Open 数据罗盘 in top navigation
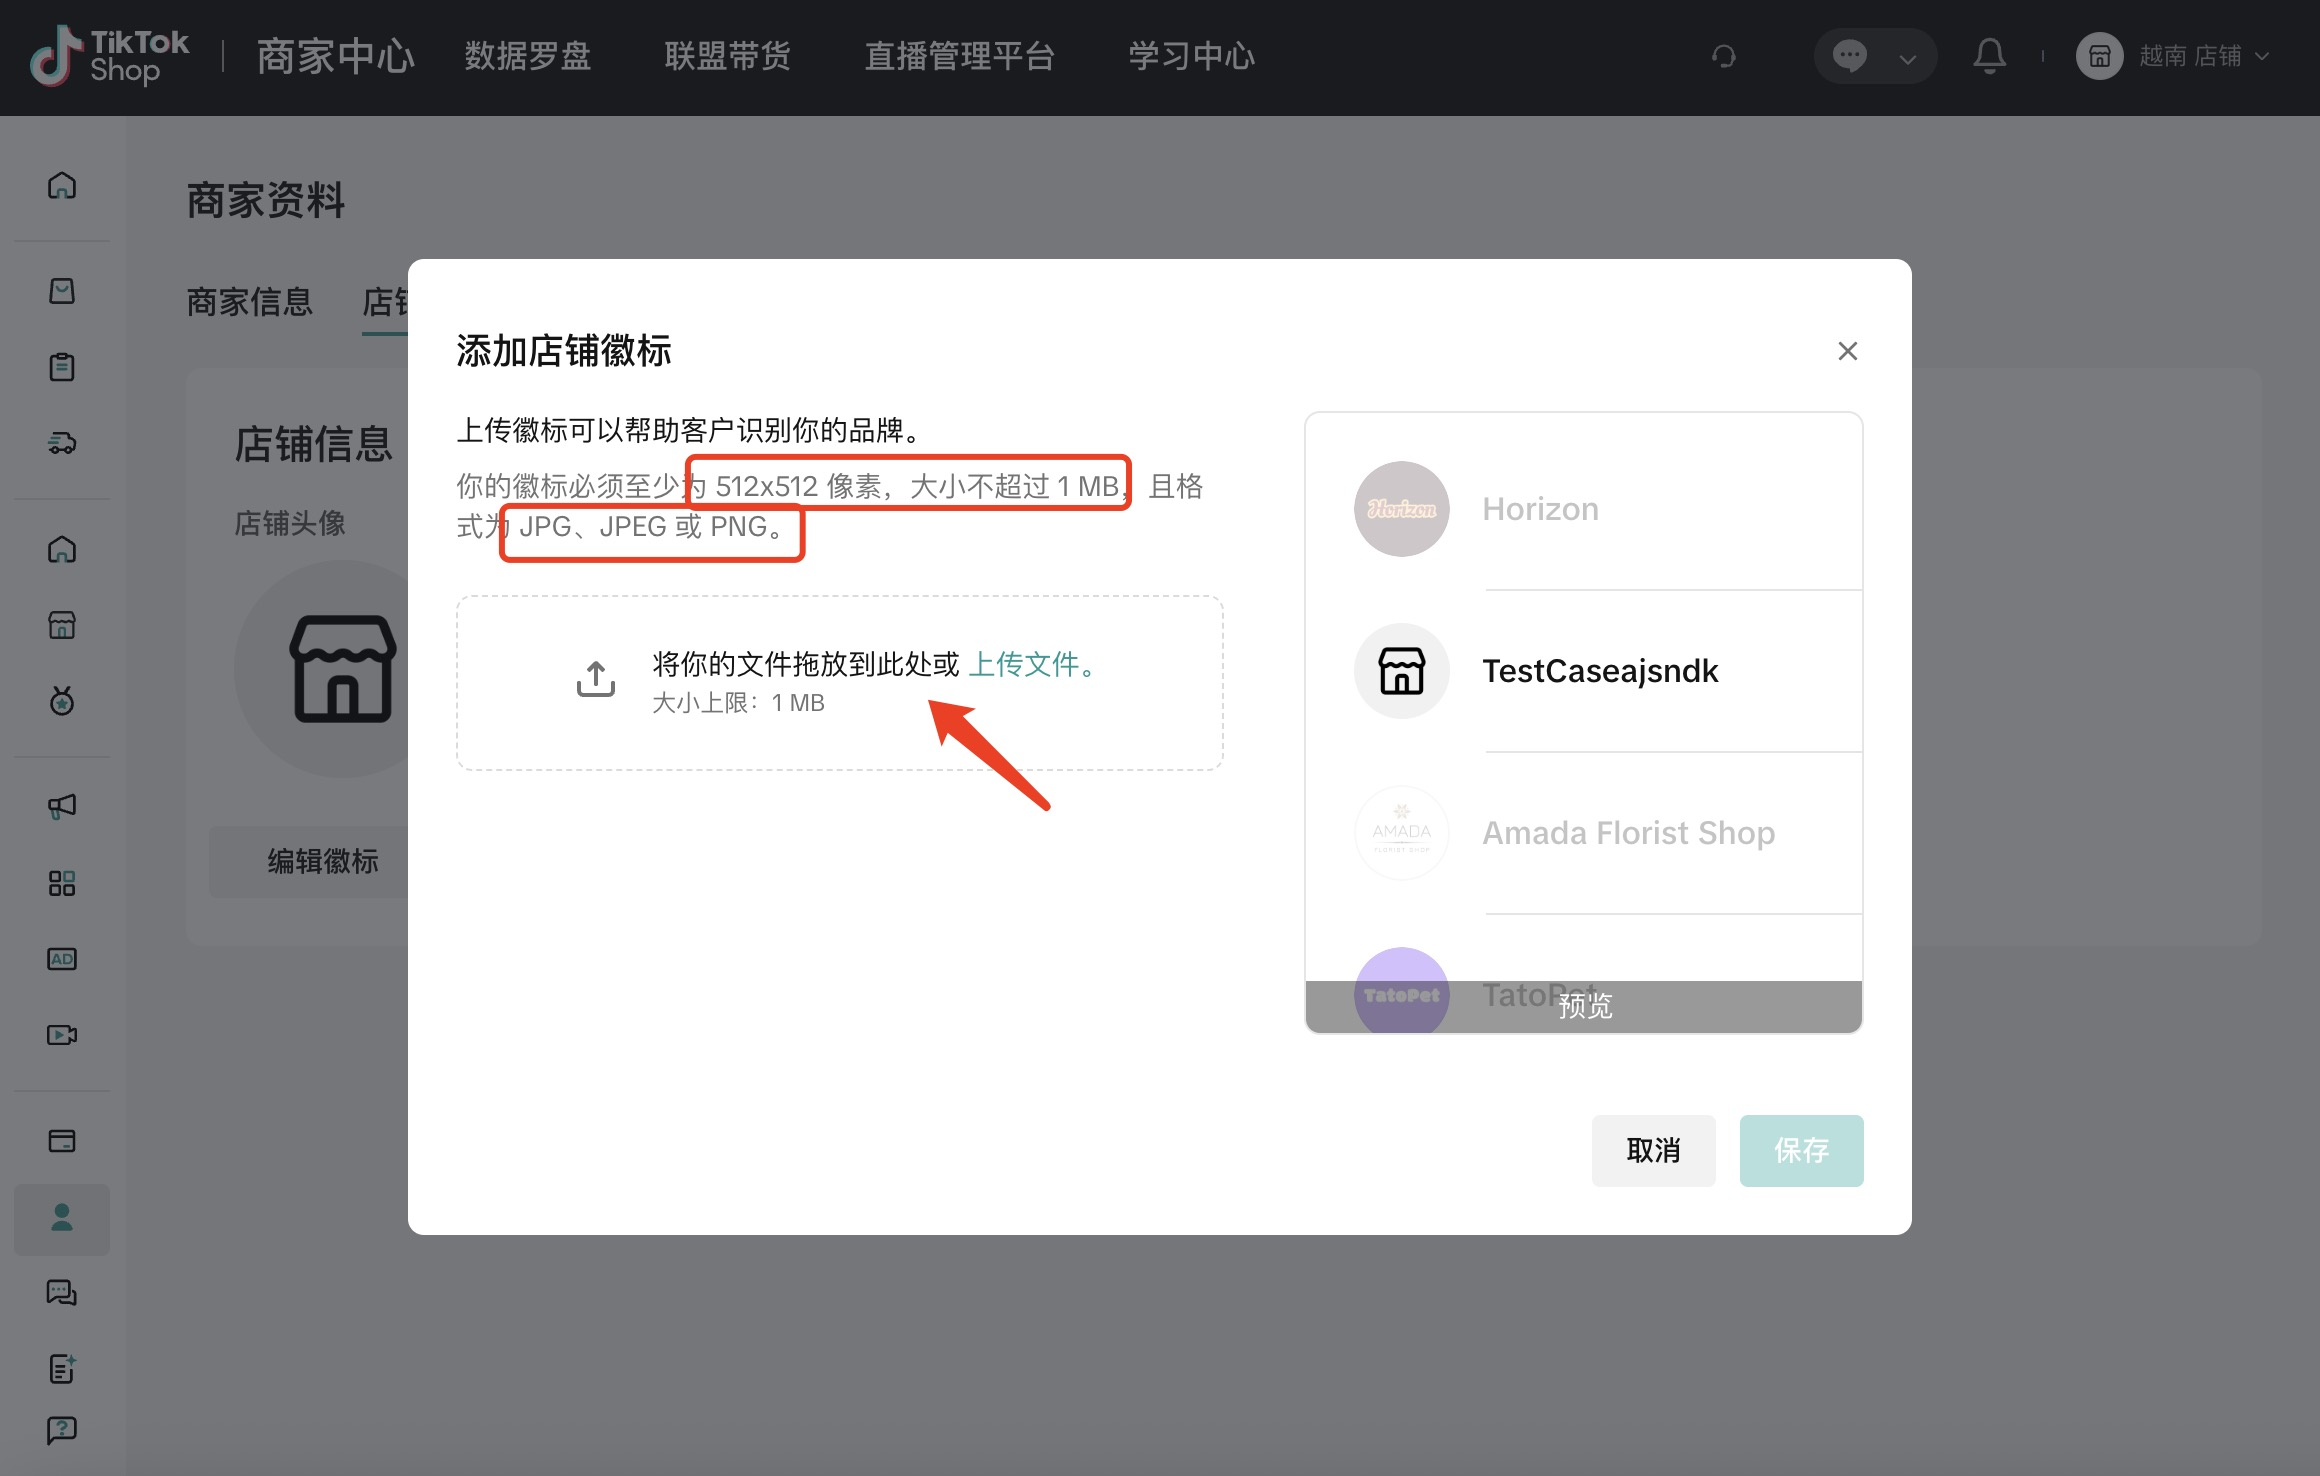This screenshot has height=1476, width=2320. [528, 56]
